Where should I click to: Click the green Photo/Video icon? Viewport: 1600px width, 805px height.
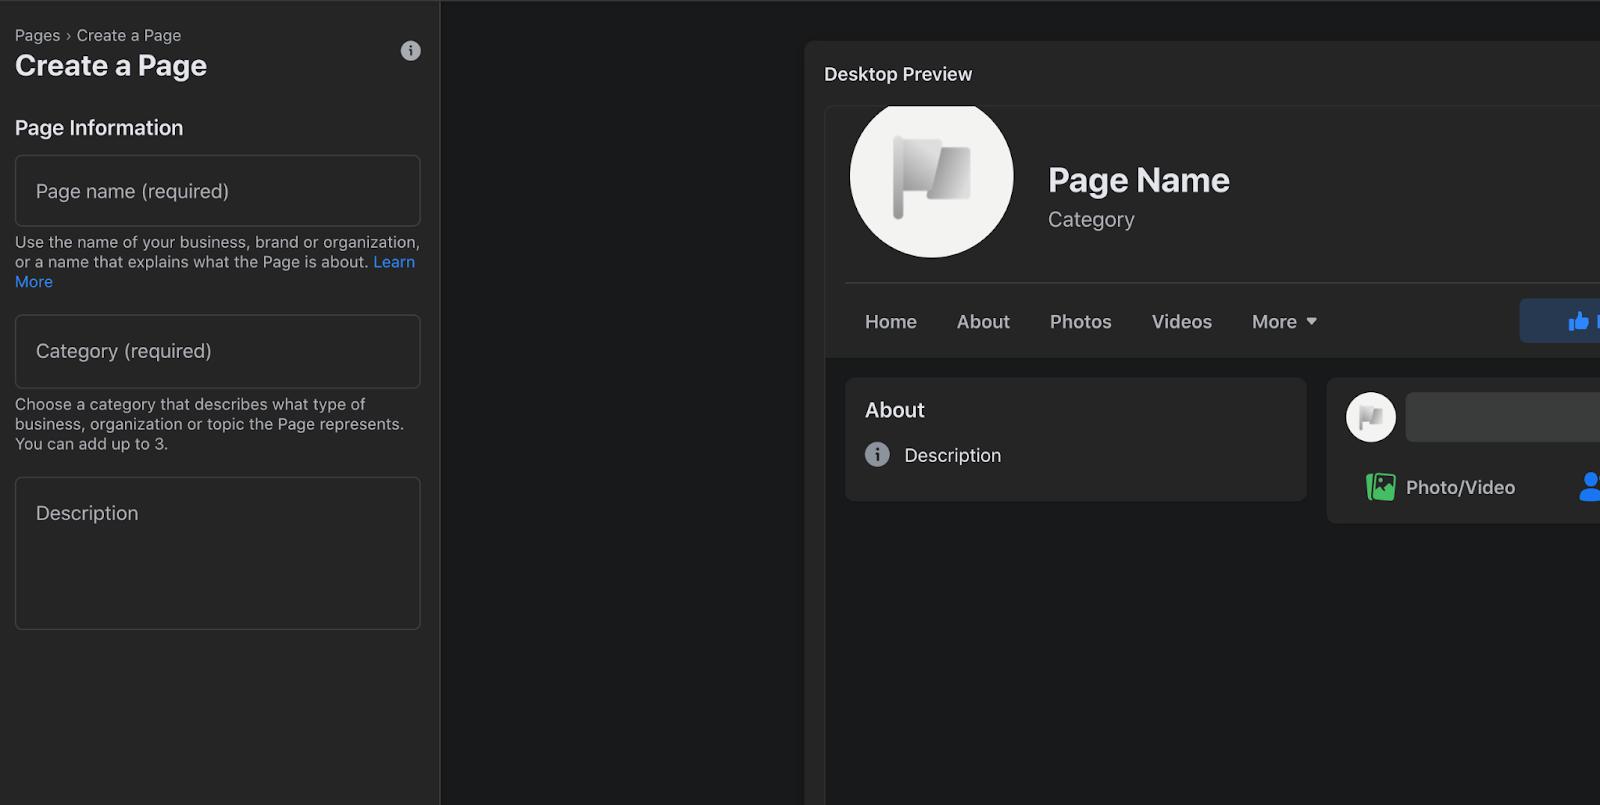coord(1380,487)
